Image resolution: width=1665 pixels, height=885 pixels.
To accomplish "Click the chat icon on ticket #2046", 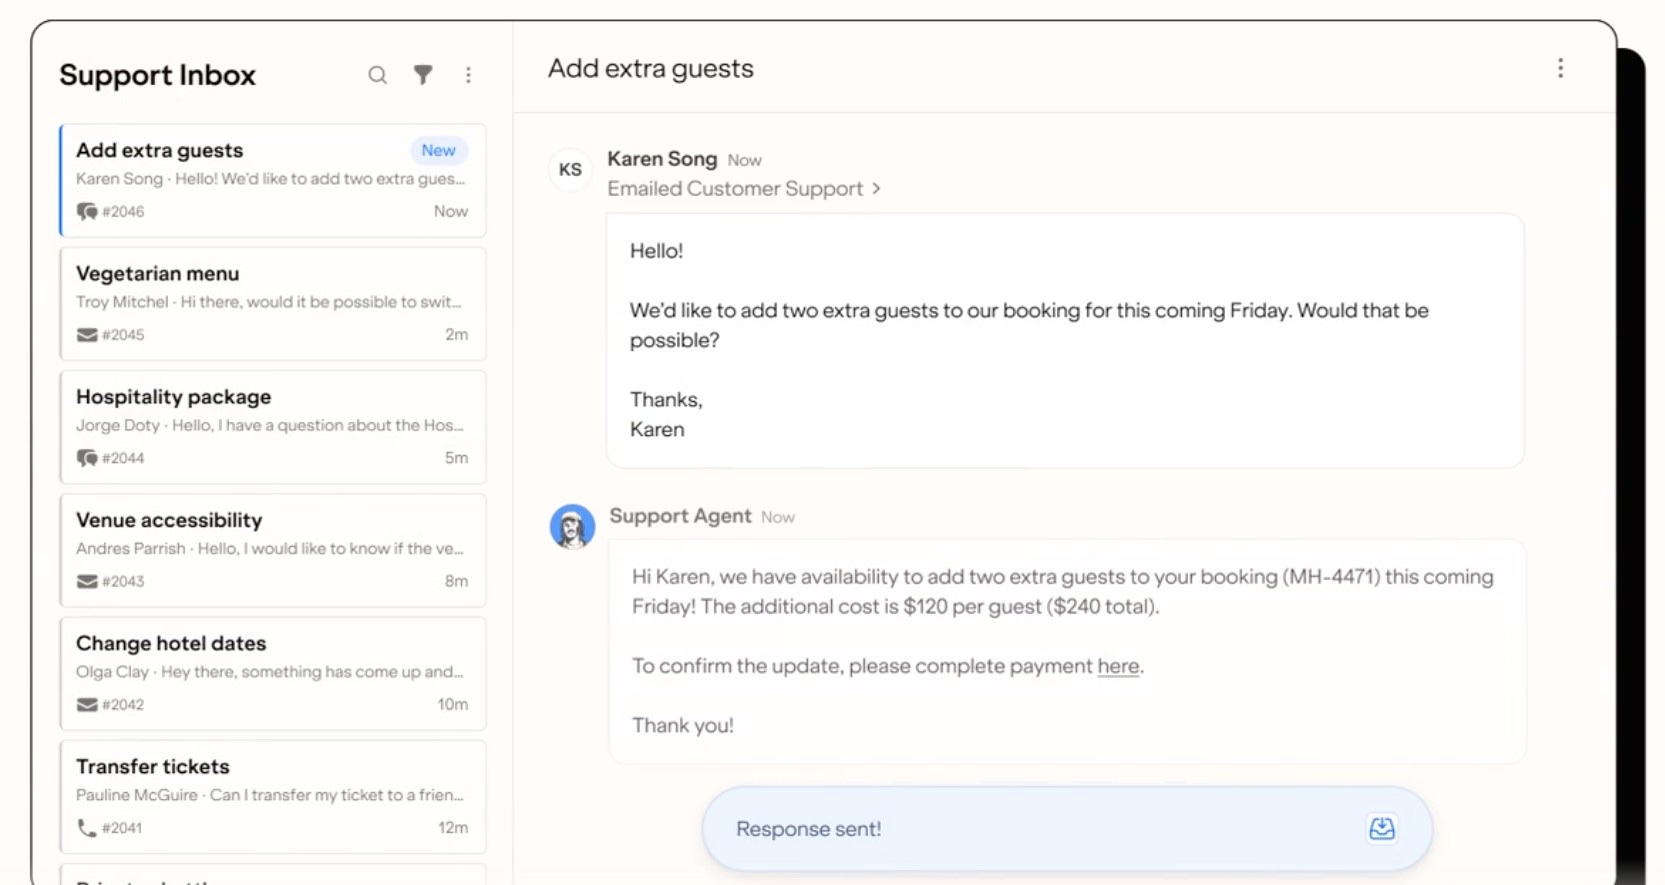I will coord(87,211).
